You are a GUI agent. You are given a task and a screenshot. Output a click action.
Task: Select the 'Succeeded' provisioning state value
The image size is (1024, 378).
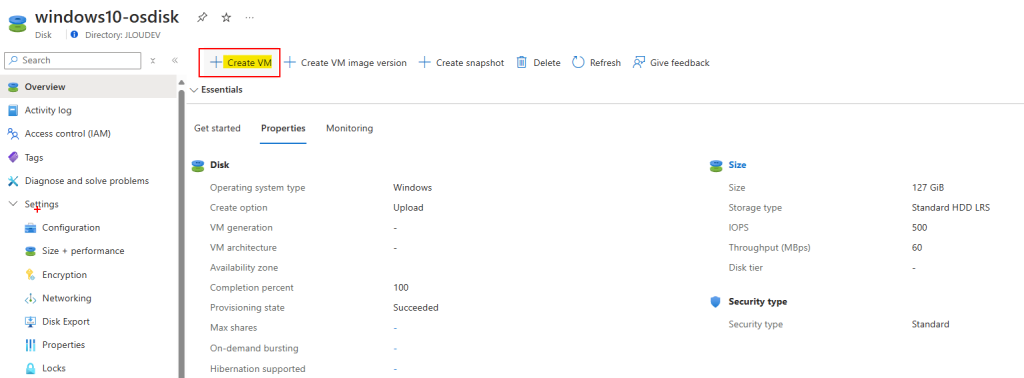click(415, 307)
